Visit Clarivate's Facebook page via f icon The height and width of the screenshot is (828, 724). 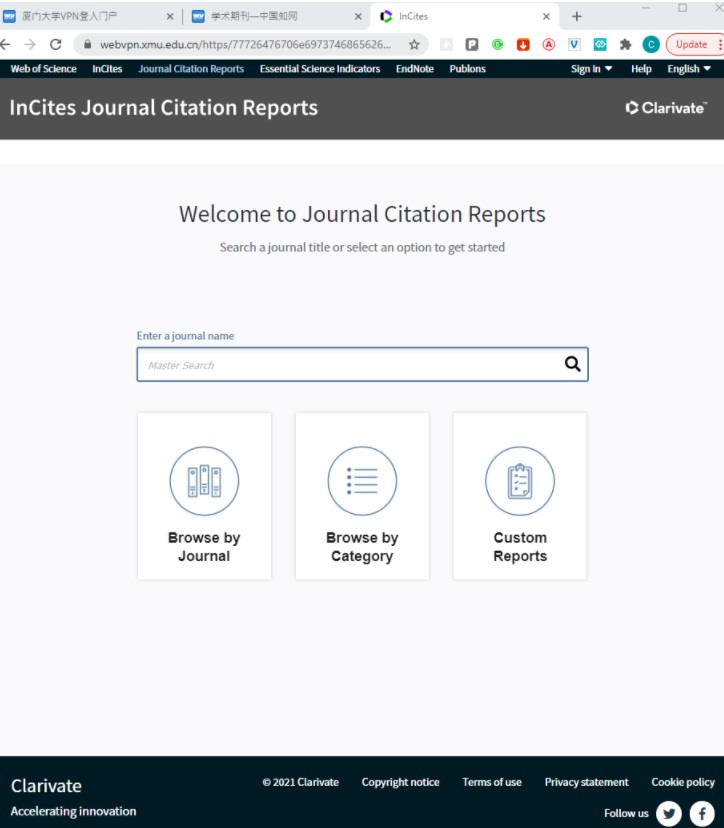click(x=702, y=813)
